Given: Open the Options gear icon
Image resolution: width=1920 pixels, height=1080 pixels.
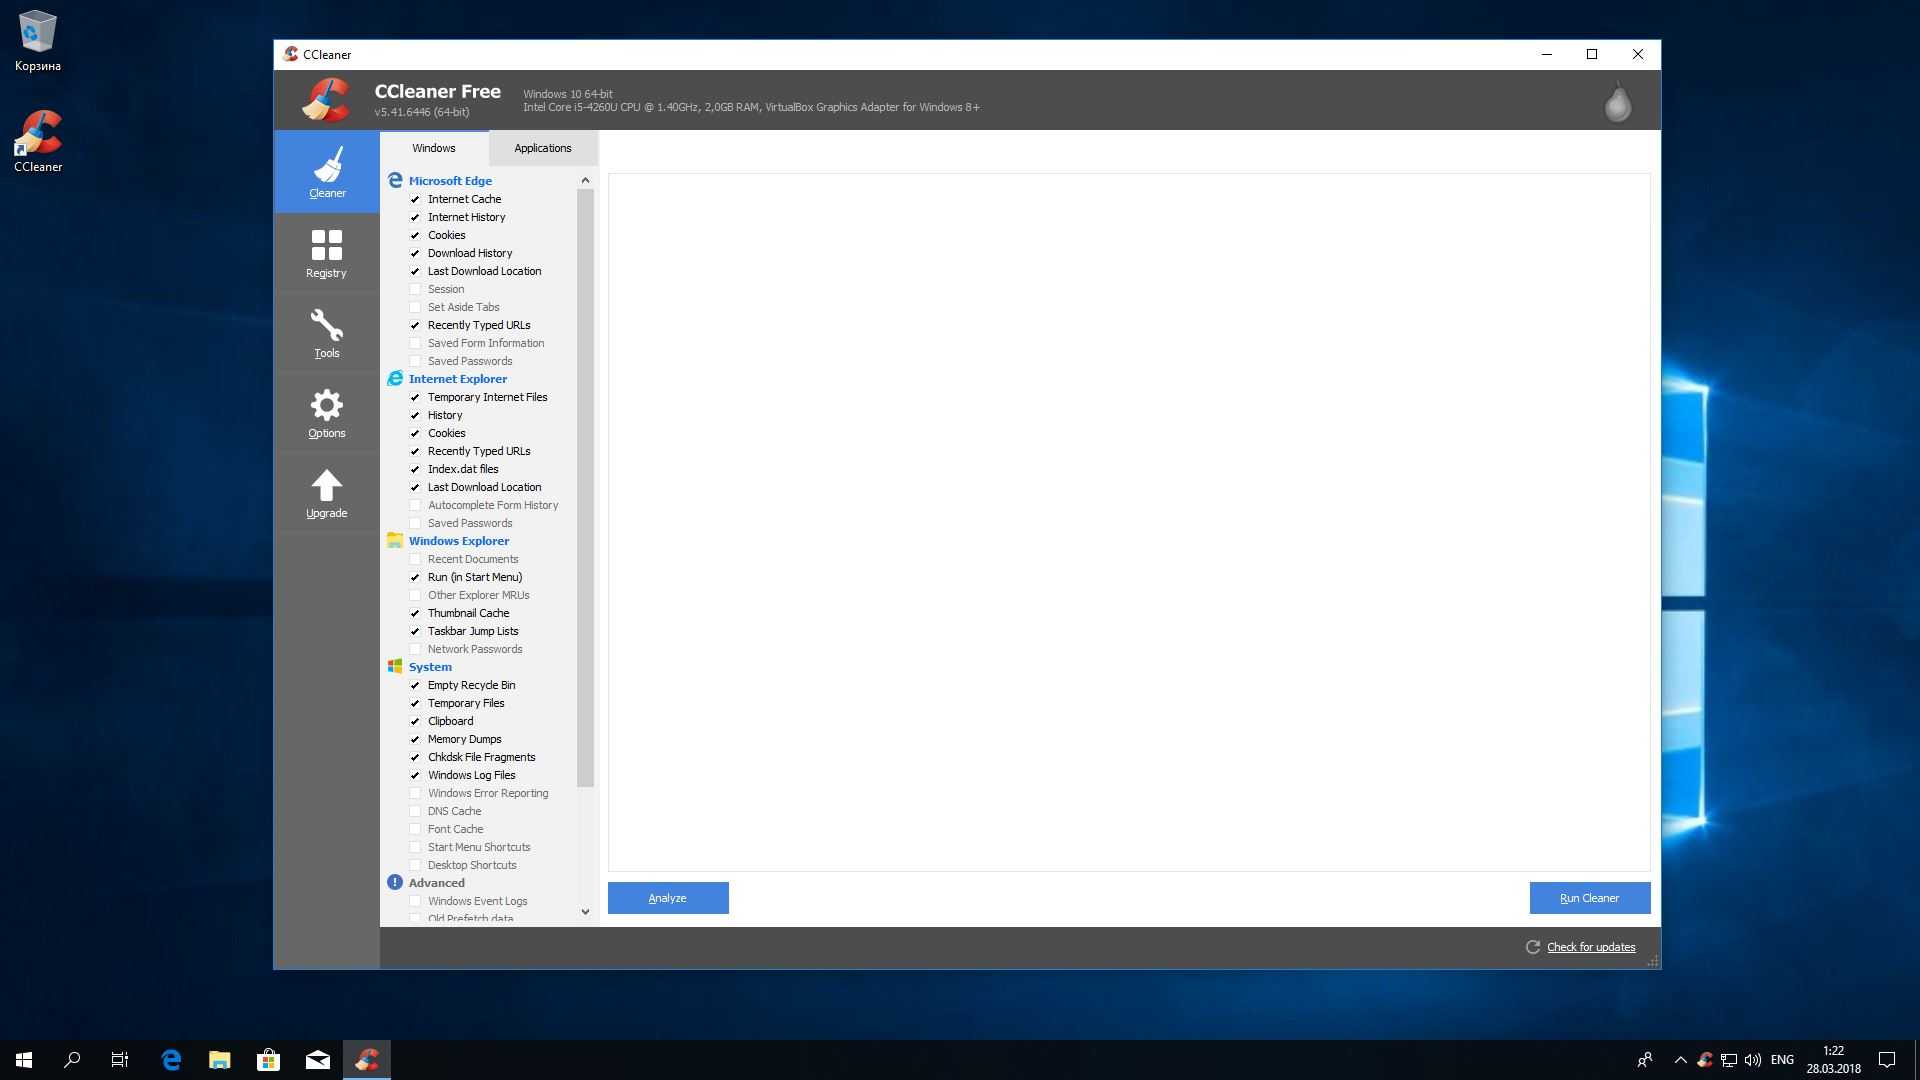Looking at the screenshot, I should 326,406.
